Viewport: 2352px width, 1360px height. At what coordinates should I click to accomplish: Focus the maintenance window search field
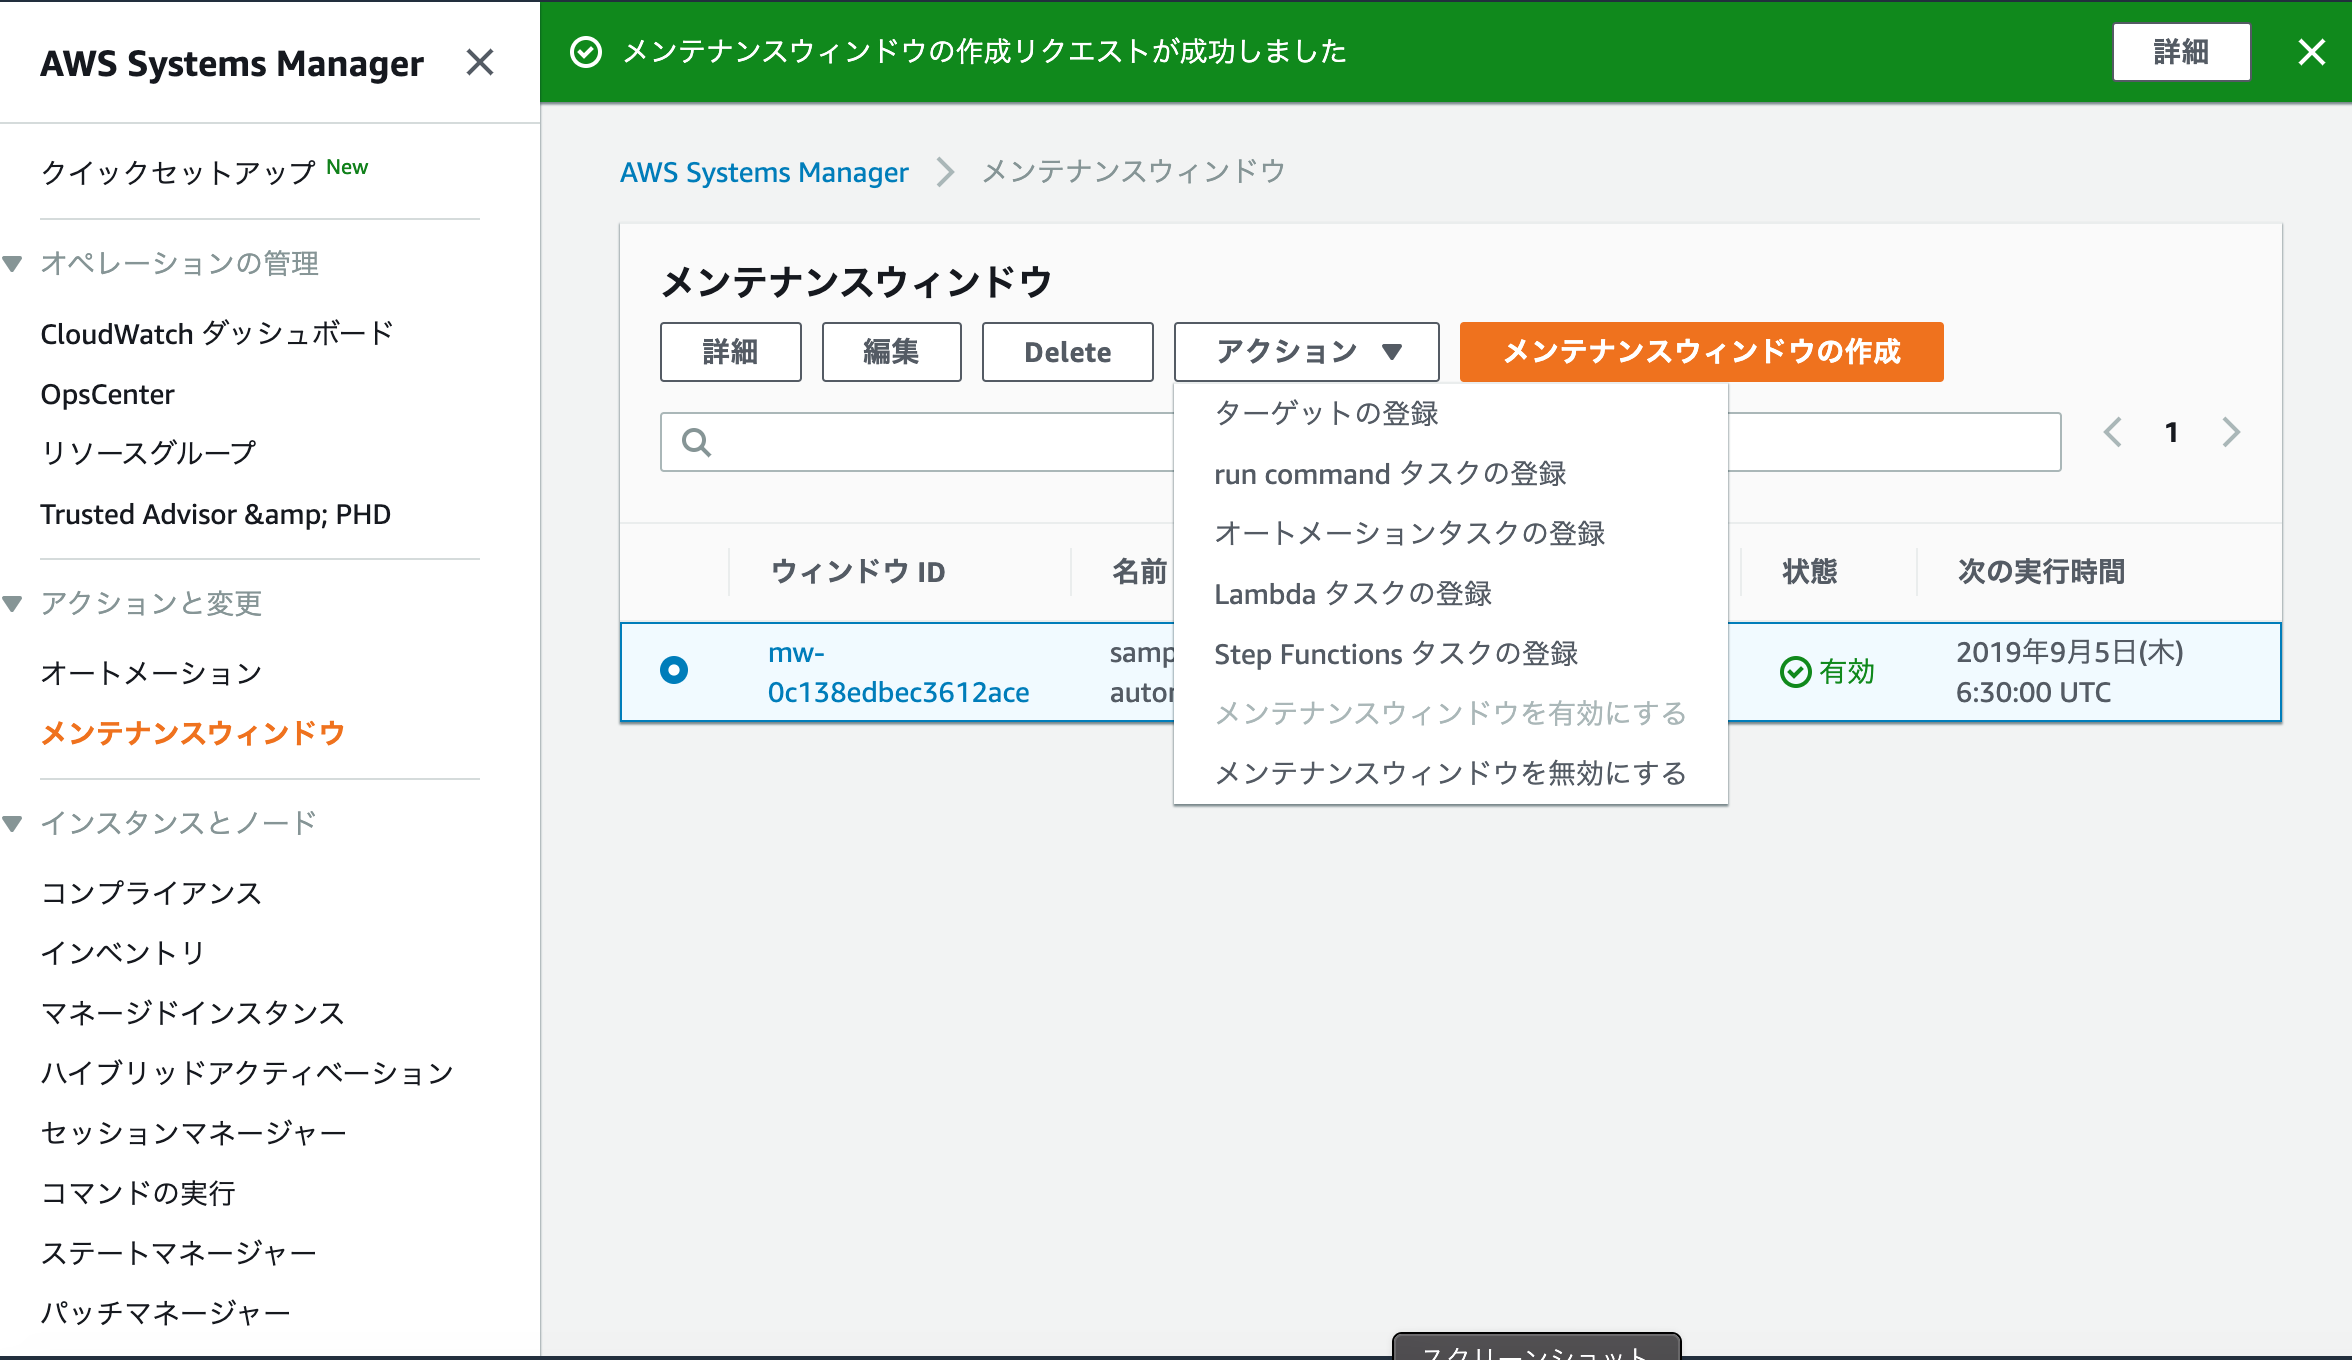(1360, 442)
